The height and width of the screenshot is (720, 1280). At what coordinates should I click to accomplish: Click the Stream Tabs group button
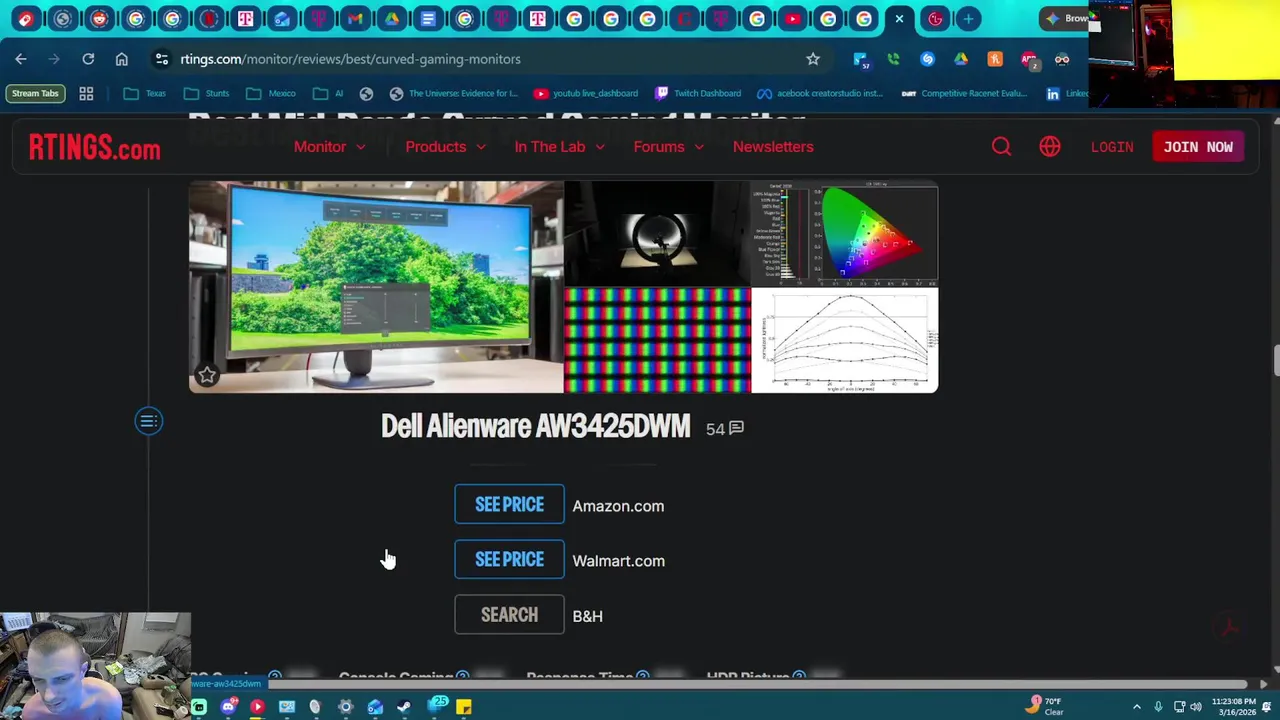[35, 93]
